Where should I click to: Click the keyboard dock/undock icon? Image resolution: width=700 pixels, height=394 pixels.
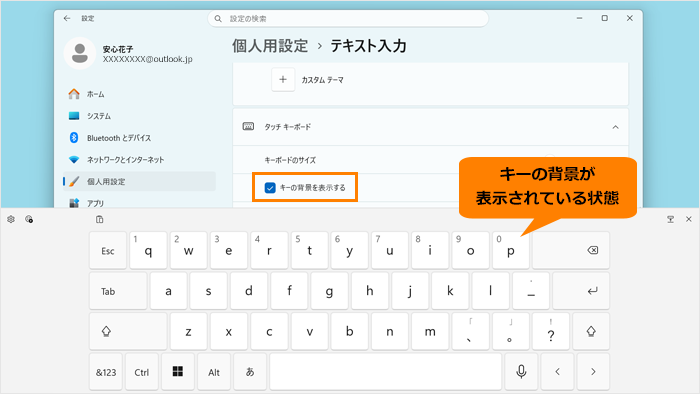tap(670, 219)
